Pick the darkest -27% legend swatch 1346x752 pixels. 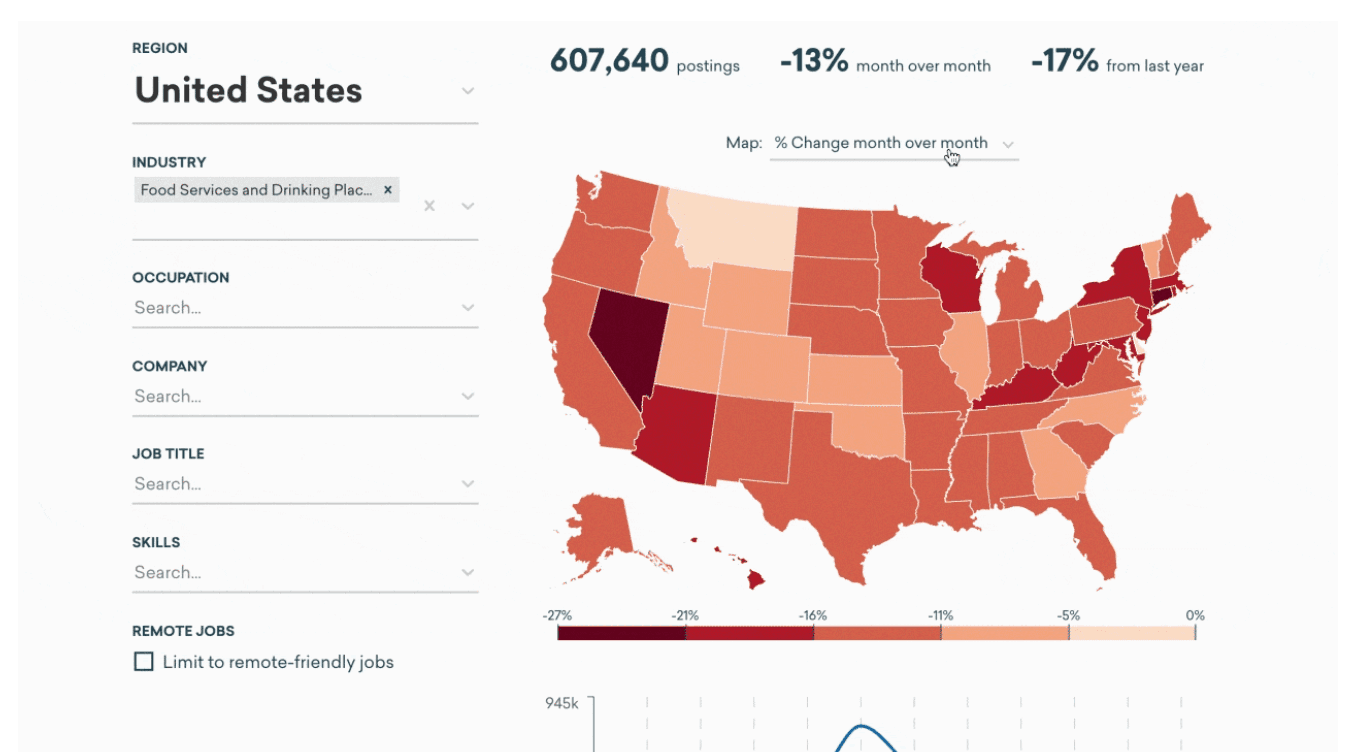tap(621, 632)
